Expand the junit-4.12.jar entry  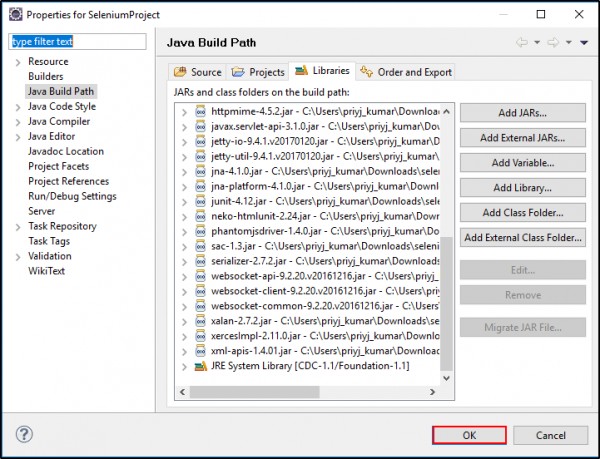(x=184, y=202)
